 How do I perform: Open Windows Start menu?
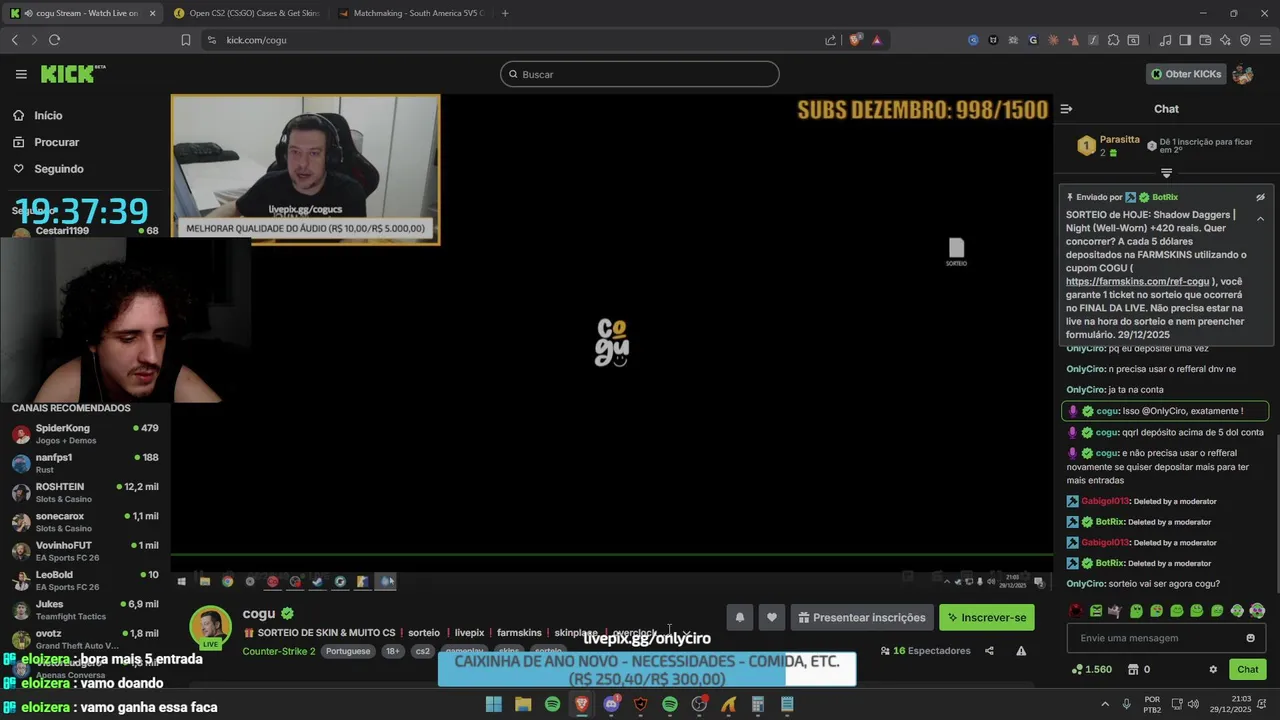coord(493,704)
